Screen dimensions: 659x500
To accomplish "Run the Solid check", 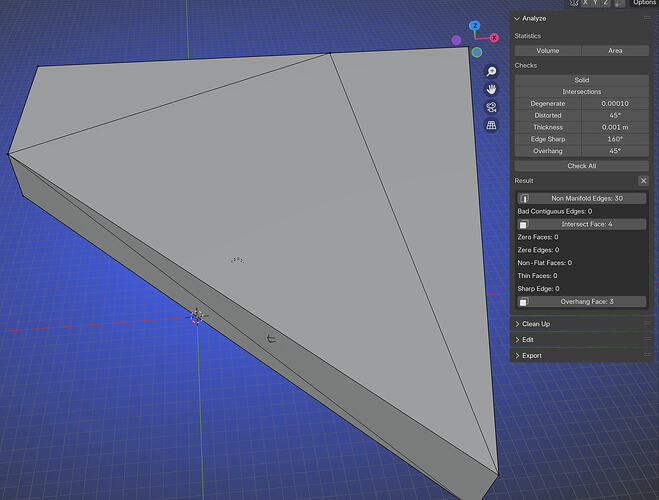I will (x=582, y=80).
